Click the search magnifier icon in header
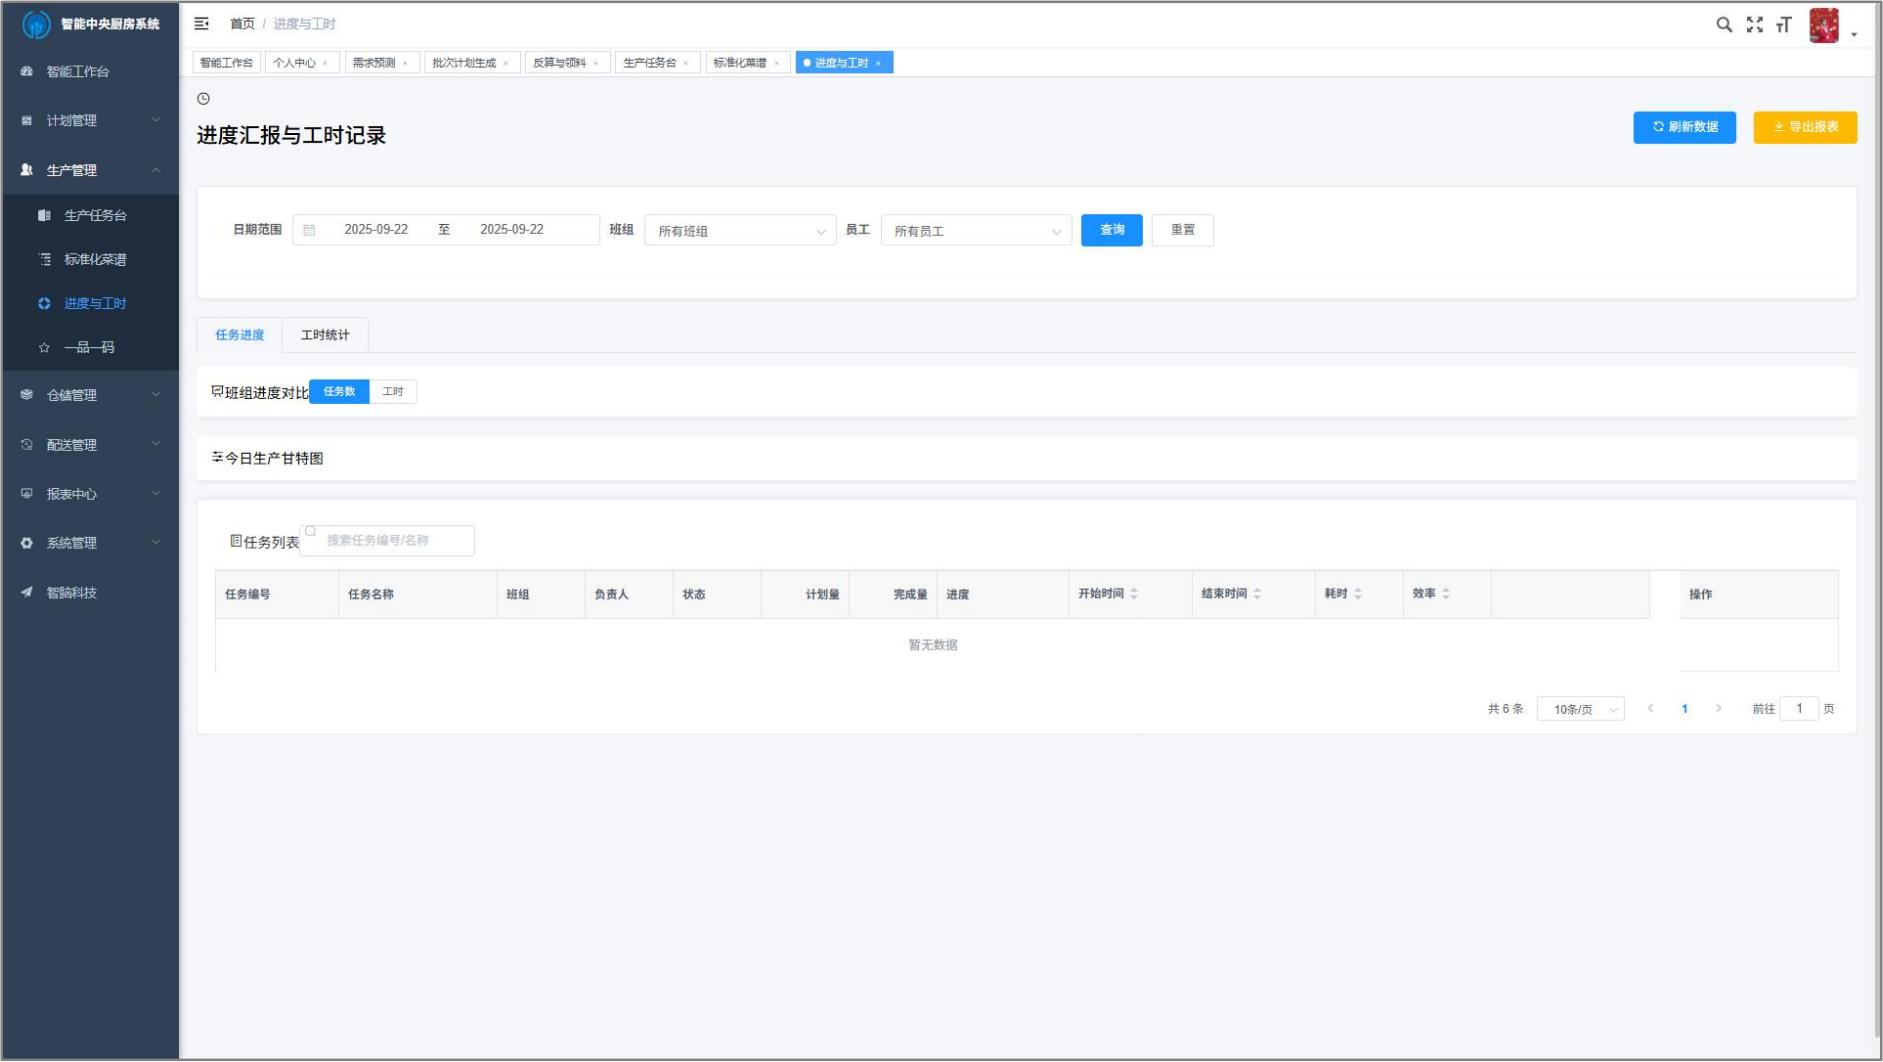The height and width of the screenshot is (1062, 1883). tap(1723, 25)
